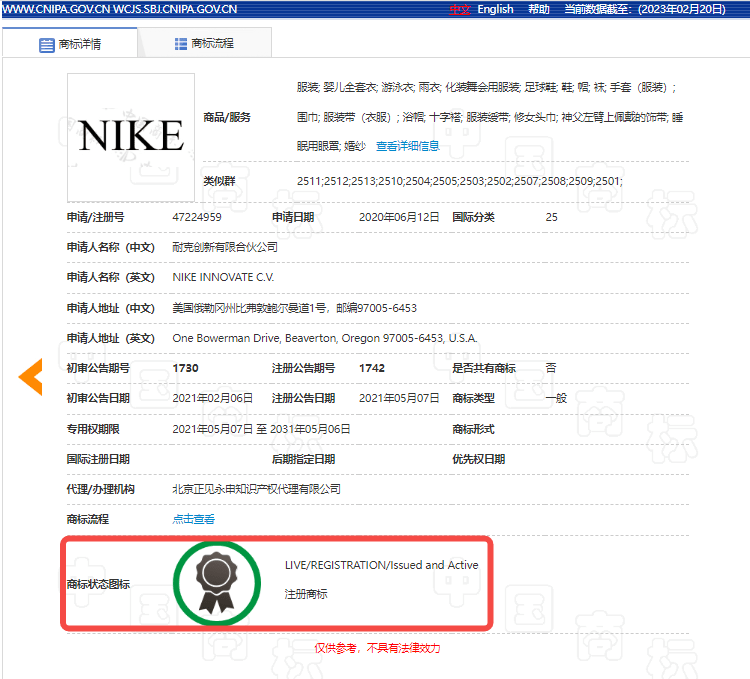The height and width of the screenshot is (679, 750).
Task: Click the agency name 北京正见永申知识产权代理有限公司
Action: point(256,489)
